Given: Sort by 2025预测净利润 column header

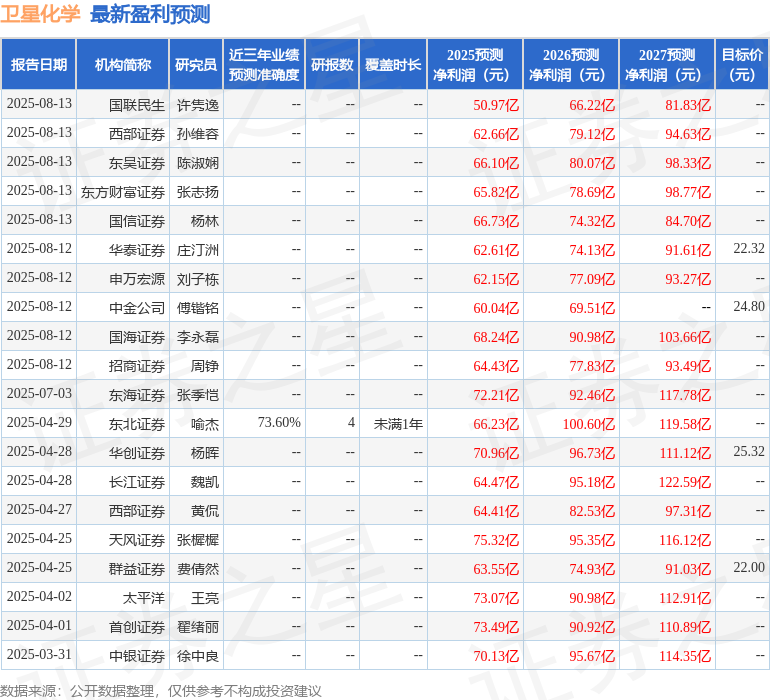Looking at the screenshot, I should click(475, 65).
